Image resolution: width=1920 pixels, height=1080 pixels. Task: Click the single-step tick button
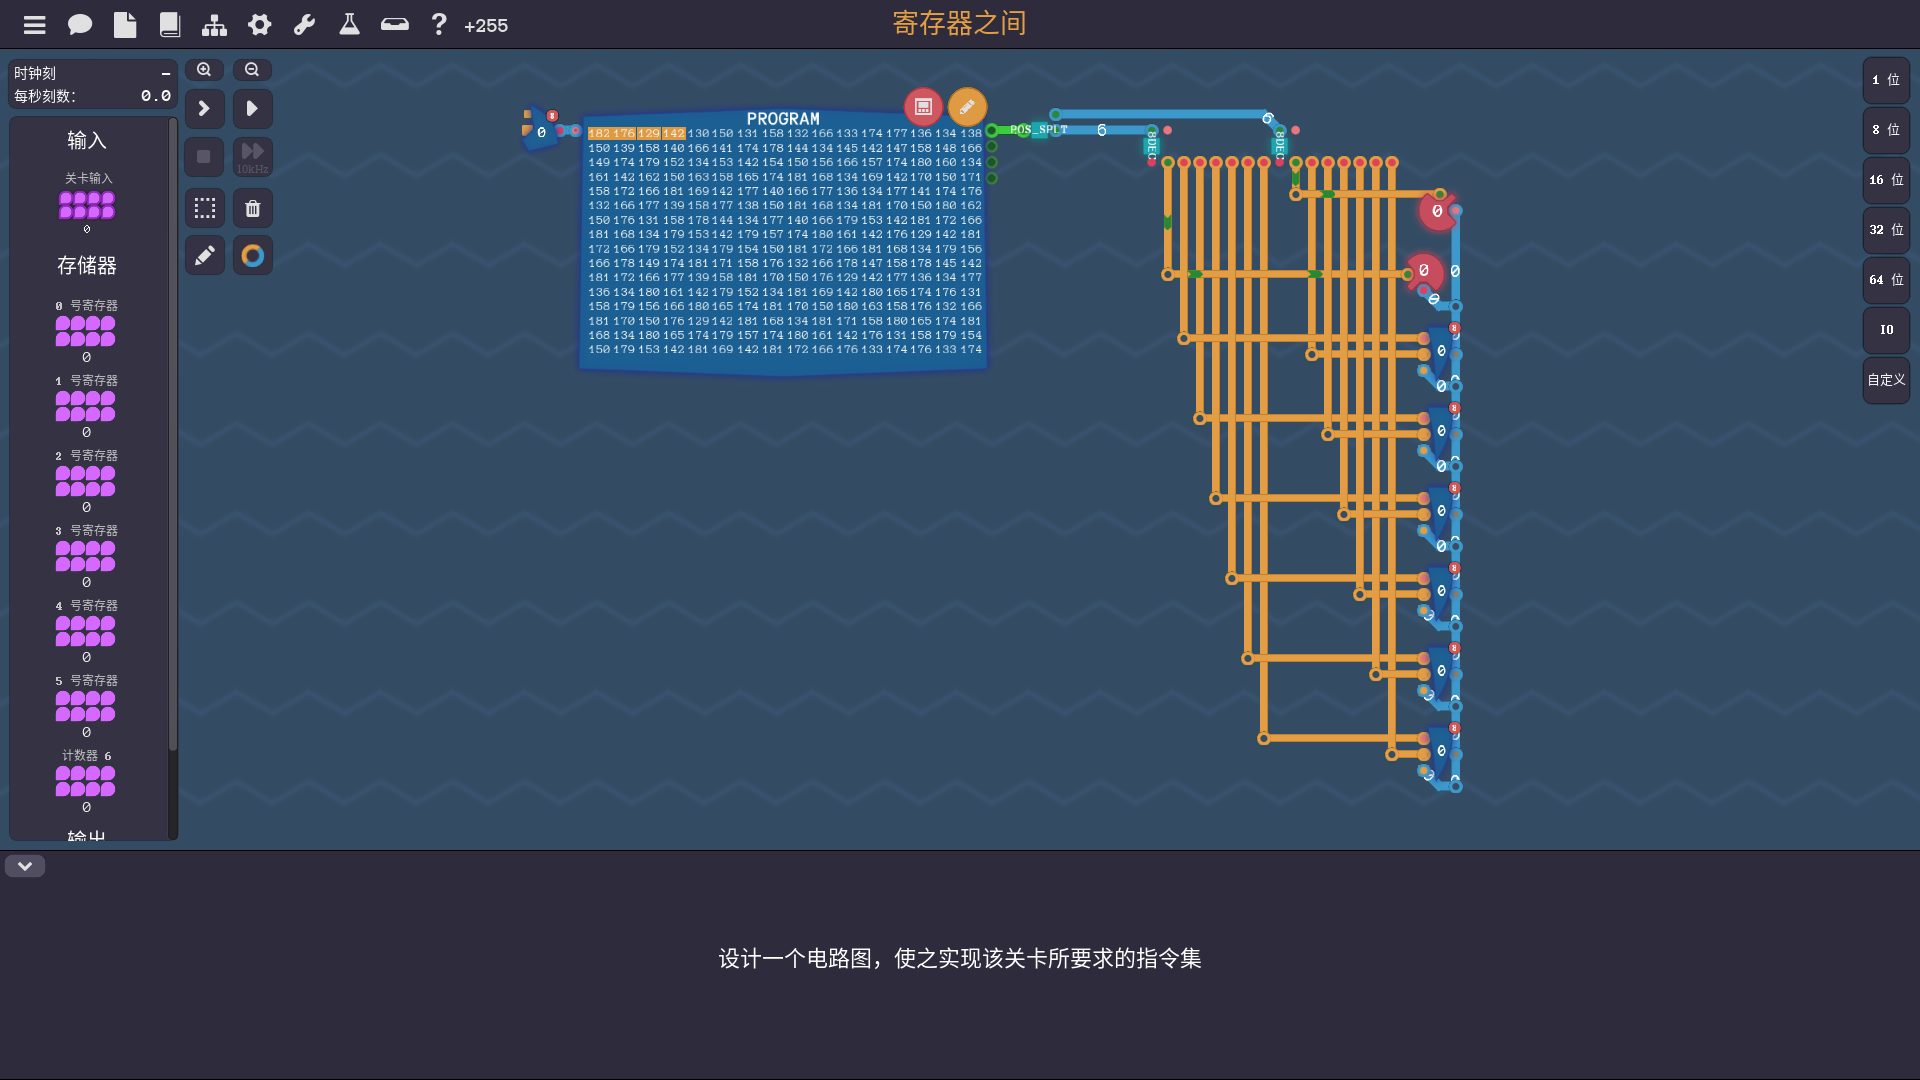204,108
